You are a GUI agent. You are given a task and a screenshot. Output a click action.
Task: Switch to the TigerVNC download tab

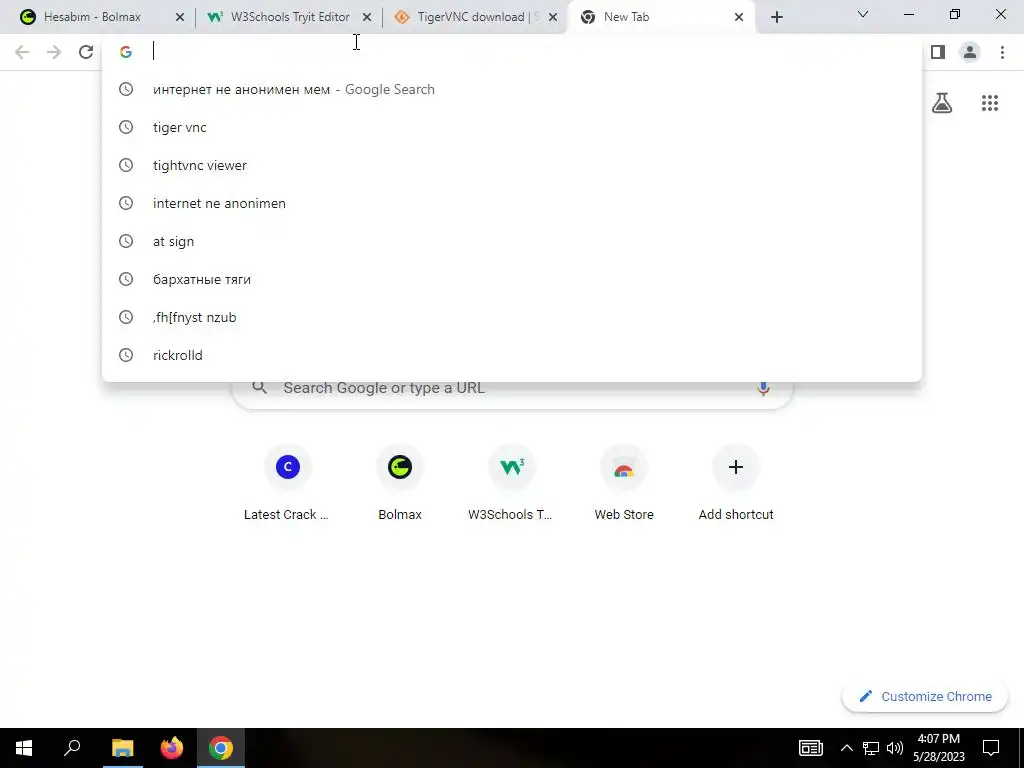(x=475, y=17)
